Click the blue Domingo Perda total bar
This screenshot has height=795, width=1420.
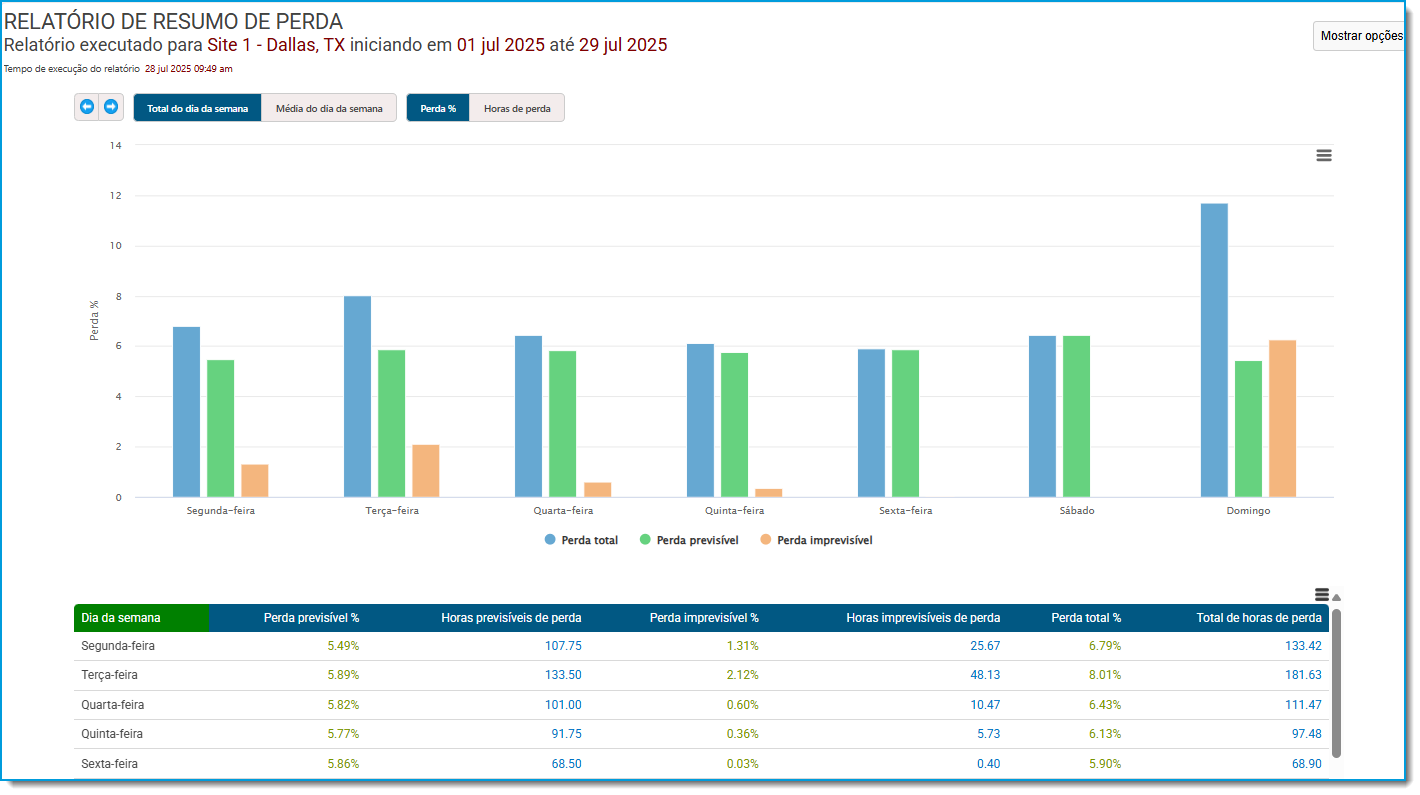pyautogui.click(x=1214, y=350)
